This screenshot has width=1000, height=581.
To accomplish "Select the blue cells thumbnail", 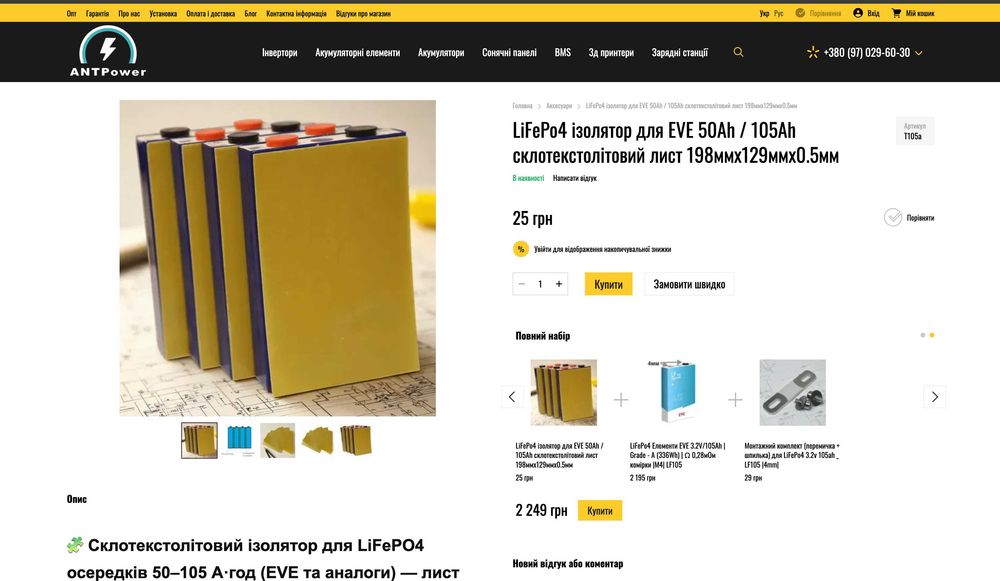I will [239, 440].
